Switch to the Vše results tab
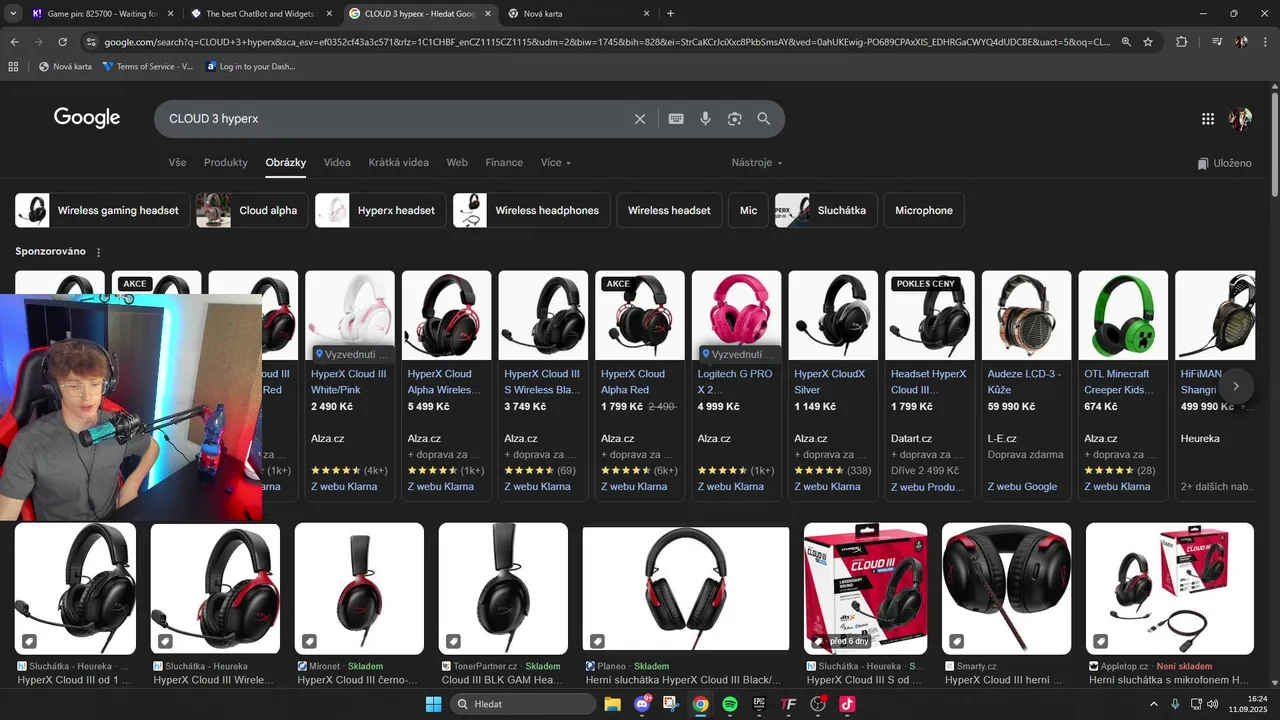 click(x=177, y=162)
